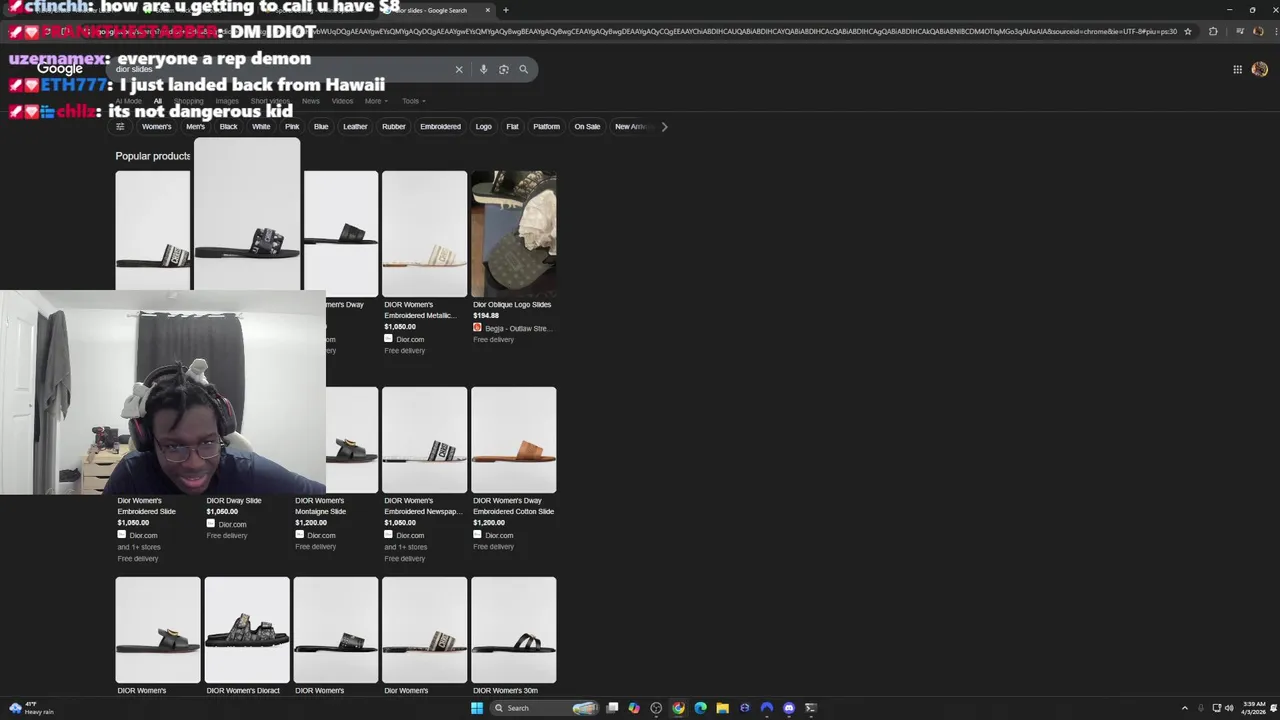This screenshot has width=1280, height=720.
Task: Open the Copilot icon on the taskbar
Action: 634,708
